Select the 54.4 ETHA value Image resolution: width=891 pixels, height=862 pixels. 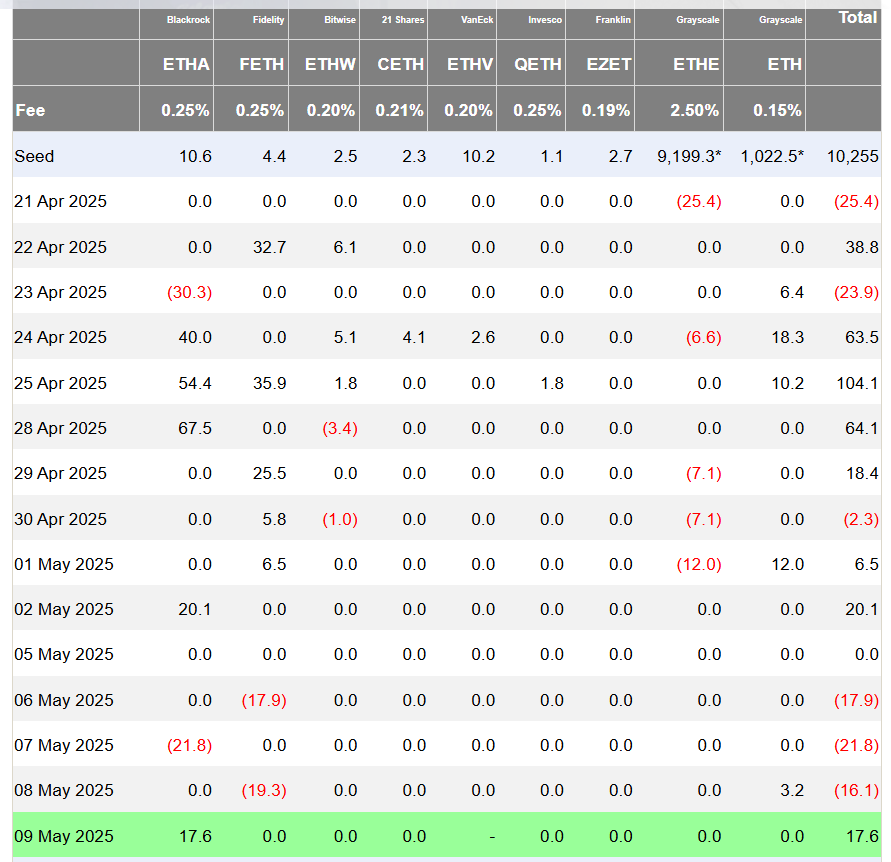click(x=195, y=384)
